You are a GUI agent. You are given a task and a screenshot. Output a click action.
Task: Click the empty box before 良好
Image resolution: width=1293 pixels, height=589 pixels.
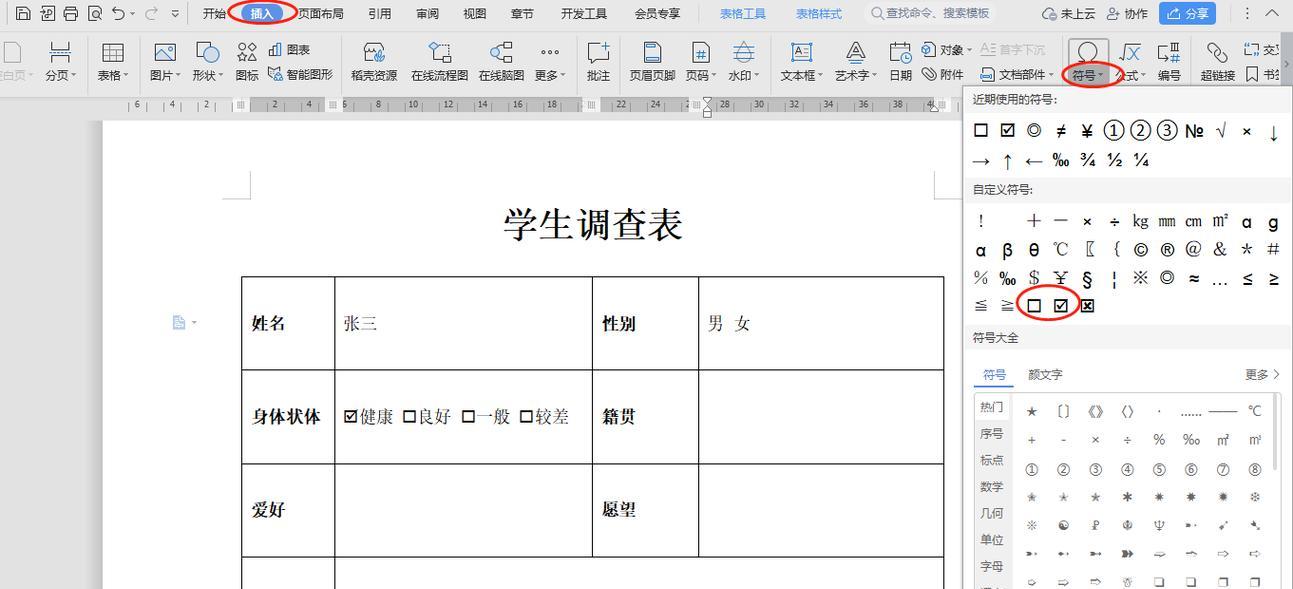pos(409,416)
